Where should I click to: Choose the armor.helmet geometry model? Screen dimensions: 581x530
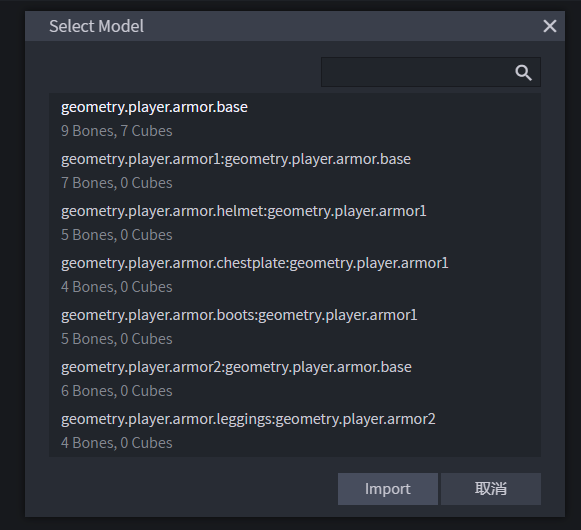click(295, 223)
